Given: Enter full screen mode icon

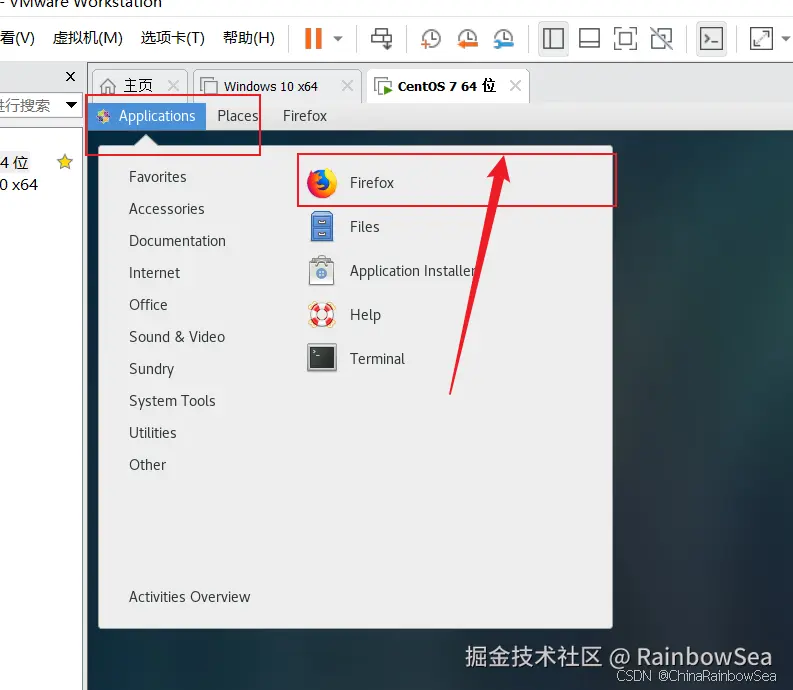Looking at the screenshot, I should [625, 38].
